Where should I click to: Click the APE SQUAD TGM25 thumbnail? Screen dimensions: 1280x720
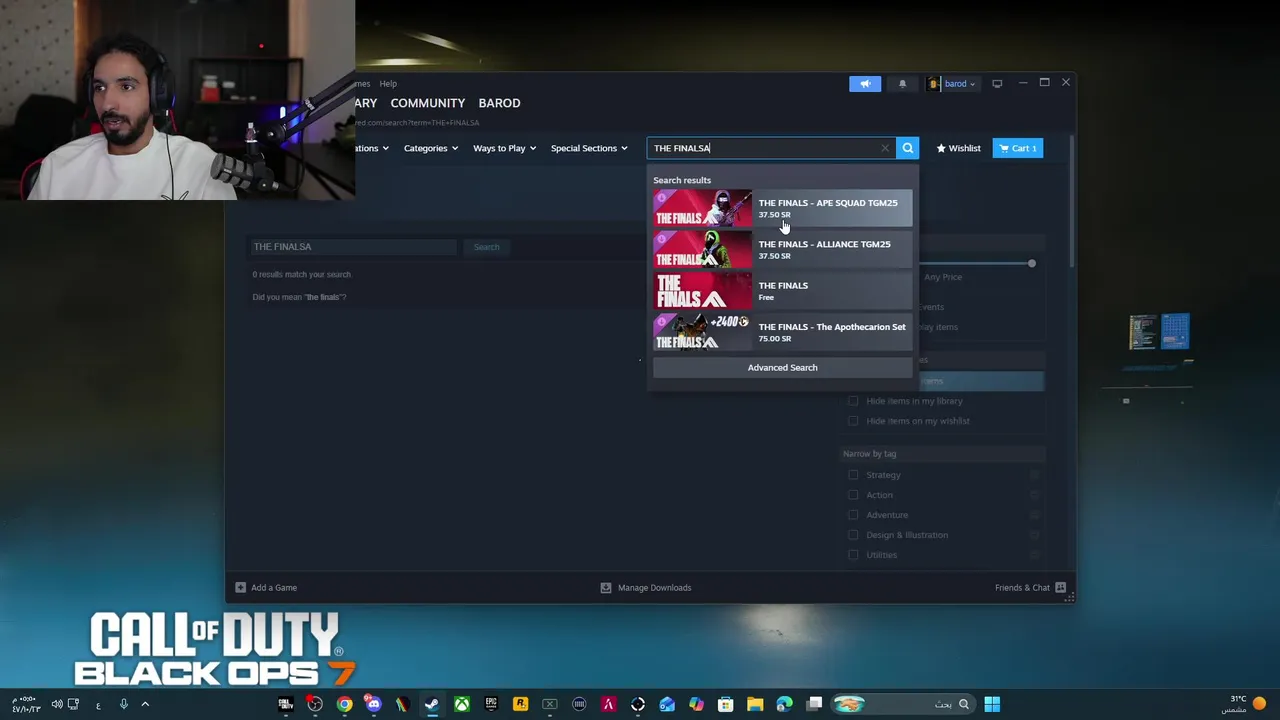pos(702,208)
